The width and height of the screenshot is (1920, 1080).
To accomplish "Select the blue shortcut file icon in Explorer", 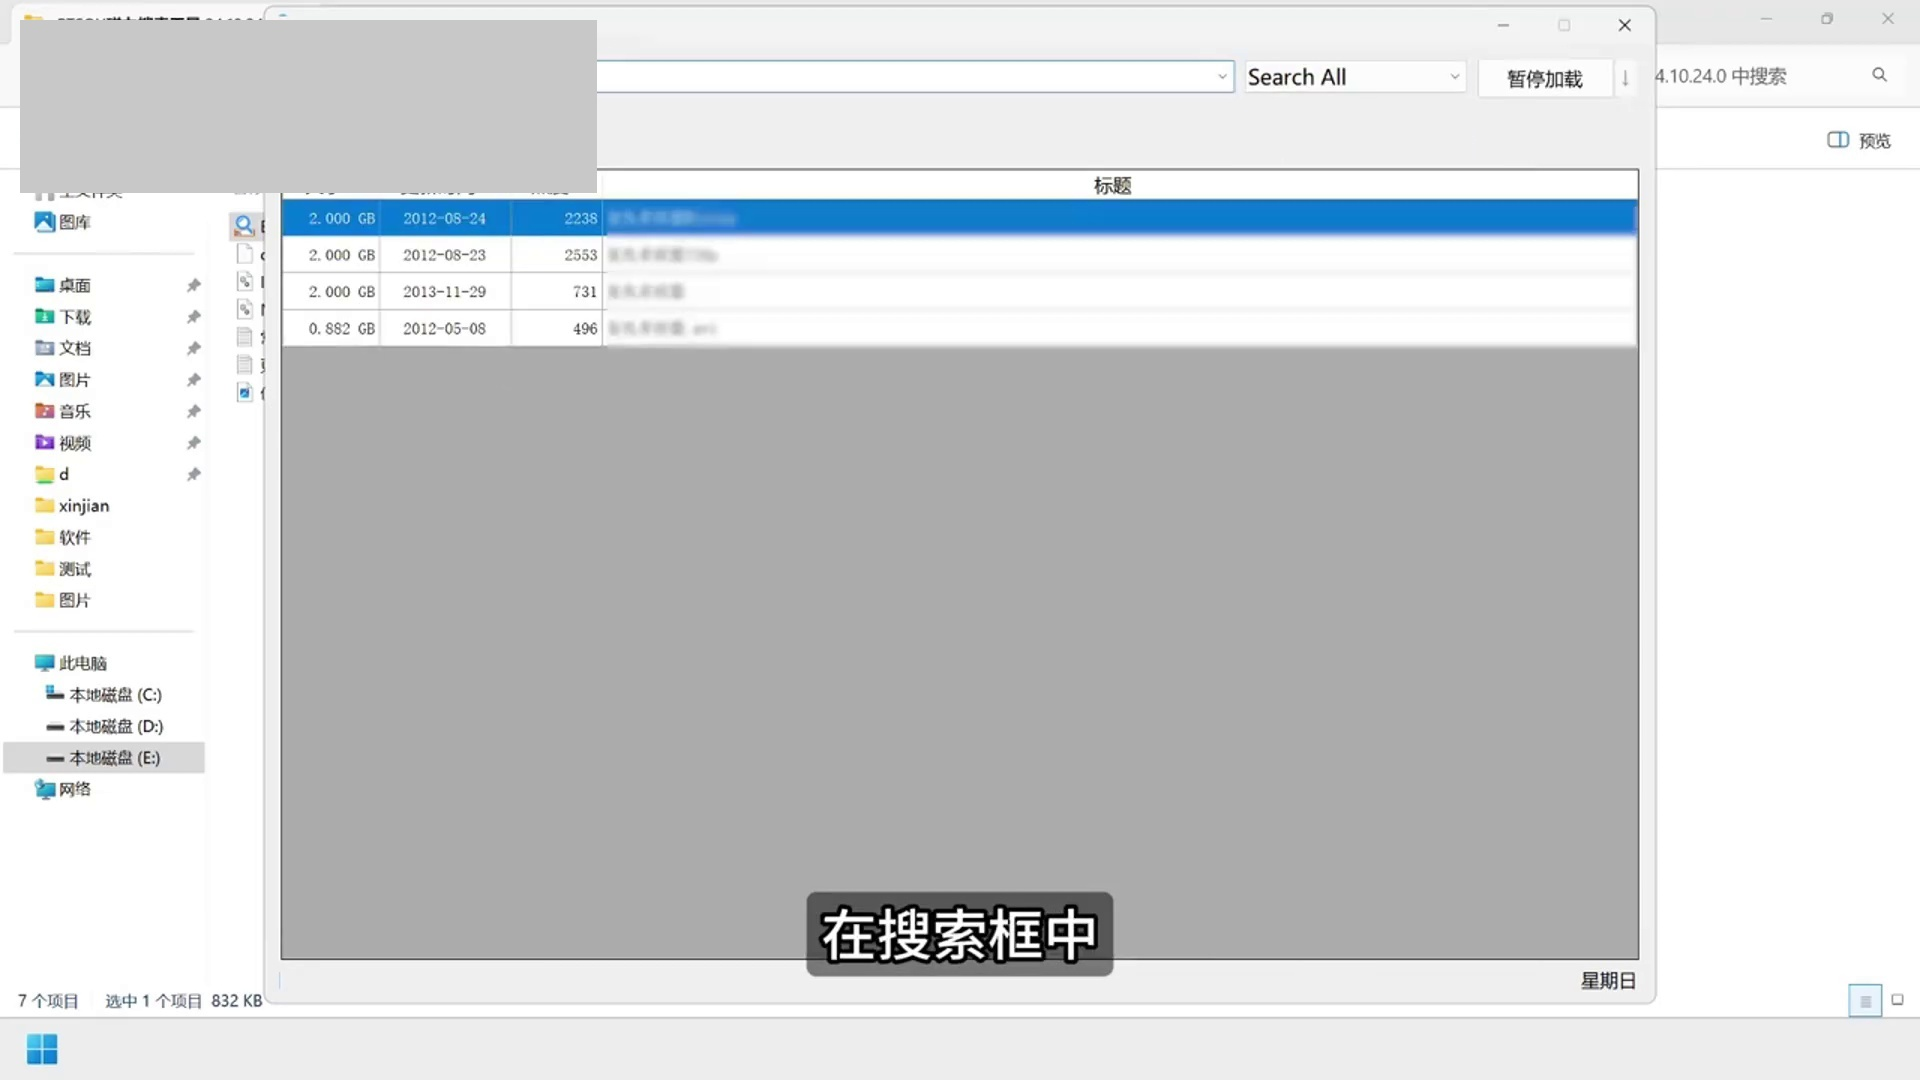I will [x=244, y=392].
